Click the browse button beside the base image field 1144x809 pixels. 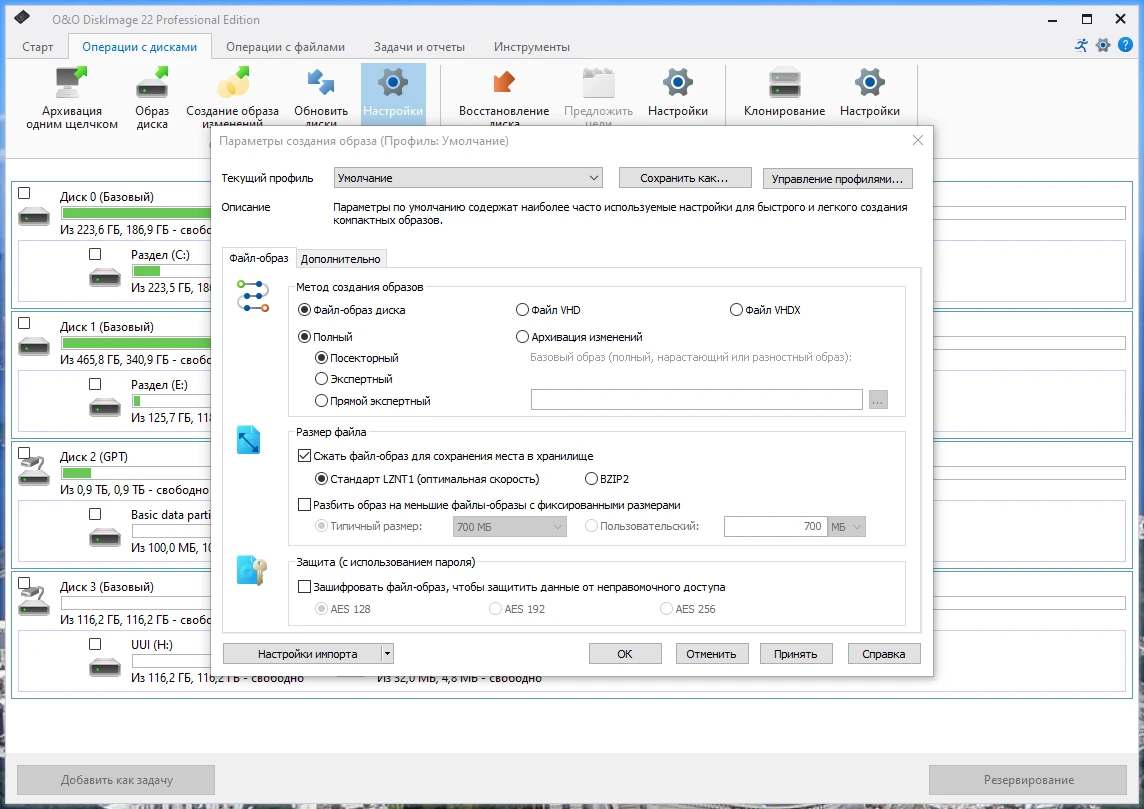coord(878,400)
